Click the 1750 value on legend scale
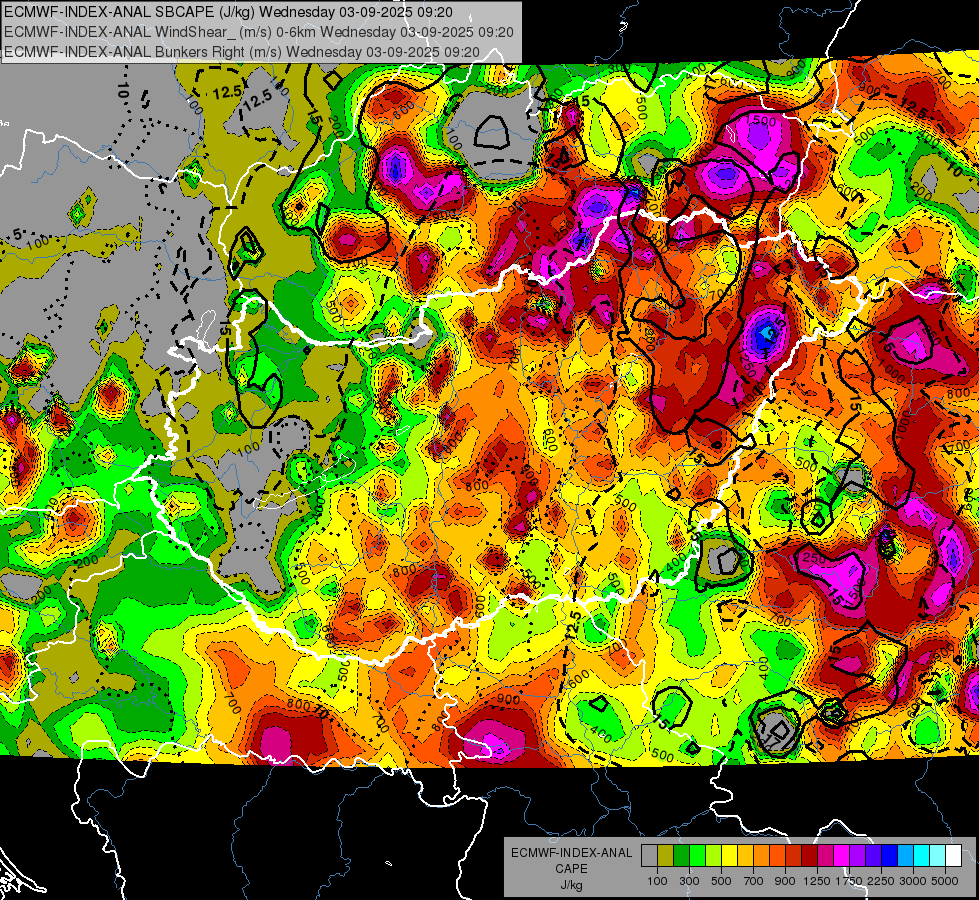The width and height of the screenshot is (979, 900). pos(849,881)
